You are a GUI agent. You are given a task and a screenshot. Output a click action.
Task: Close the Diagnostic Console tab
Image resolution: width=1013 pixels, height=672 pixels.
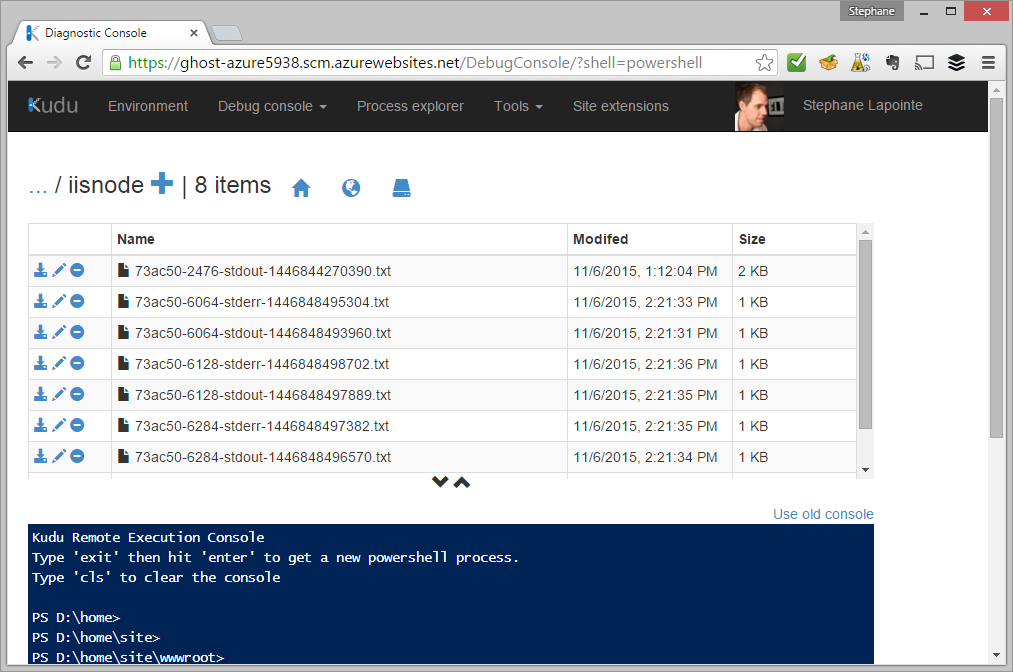pos(193,33)
